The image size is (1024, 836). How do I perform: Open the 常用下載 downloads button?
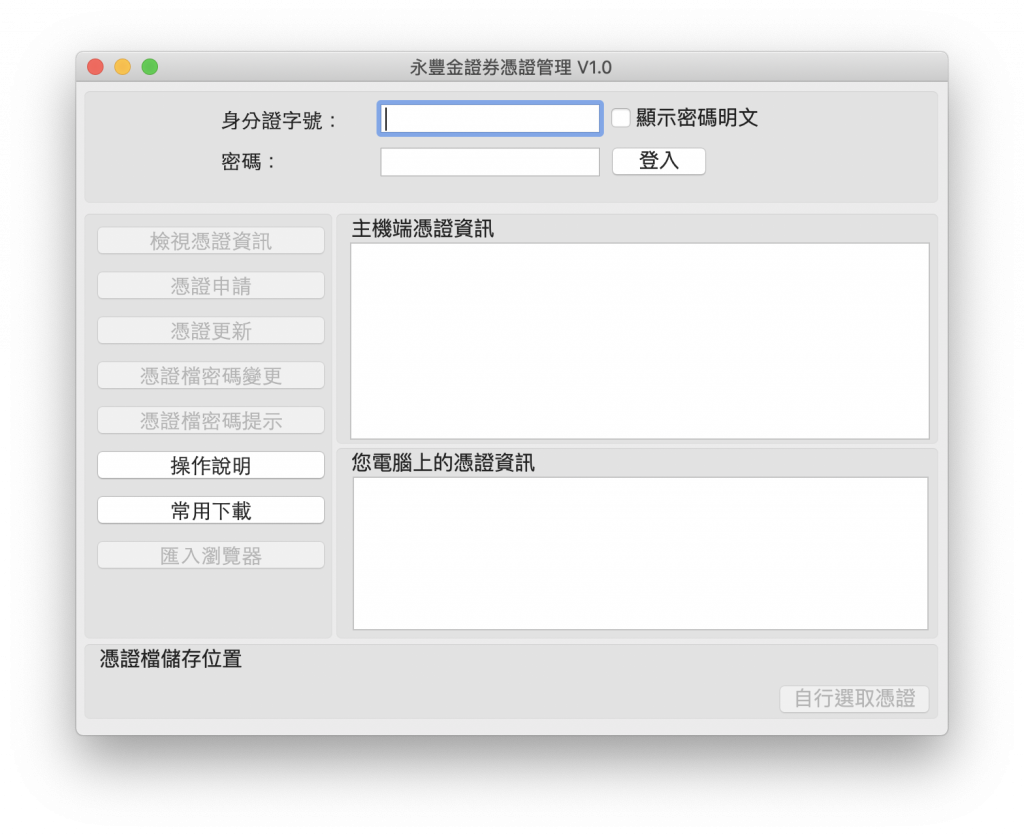point(211,511)
